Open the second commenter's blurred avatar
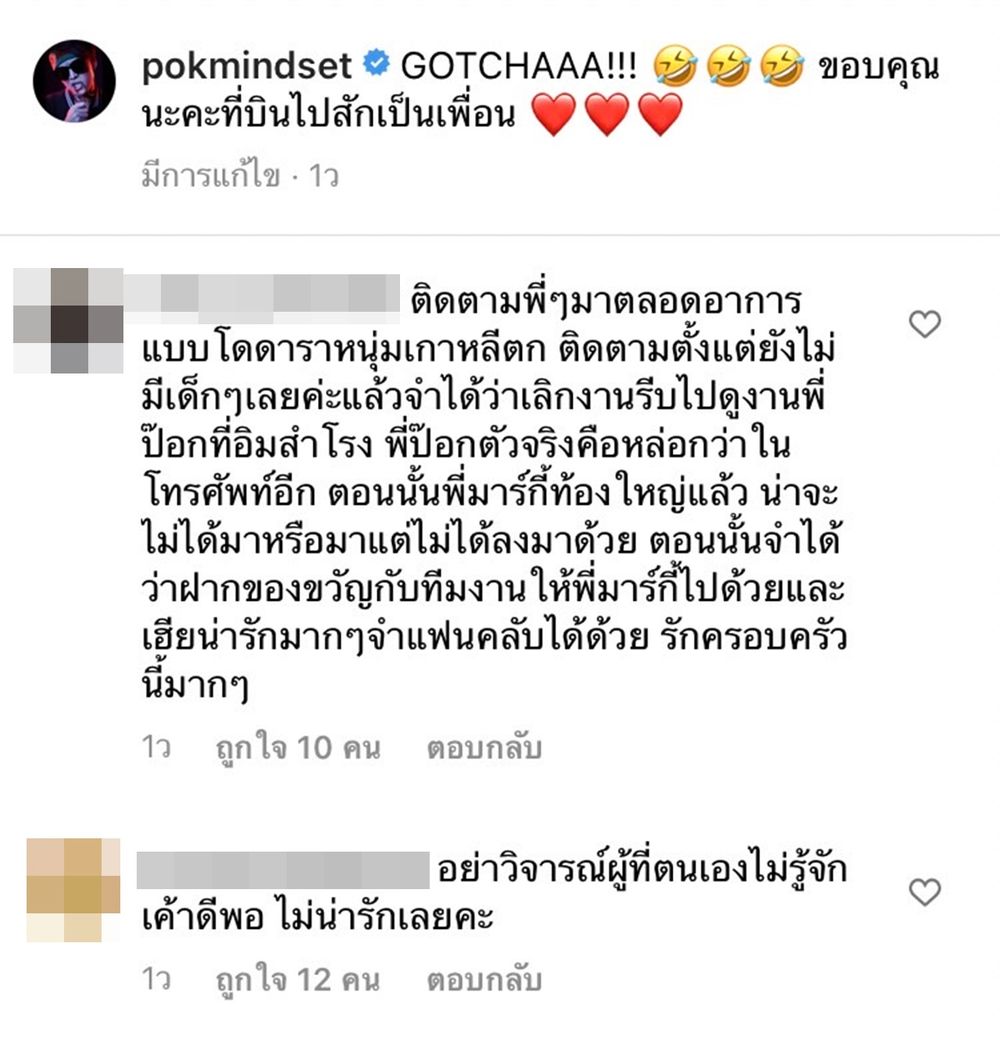This screenshot has height=1047, width=1000. (x=73, y=889)
